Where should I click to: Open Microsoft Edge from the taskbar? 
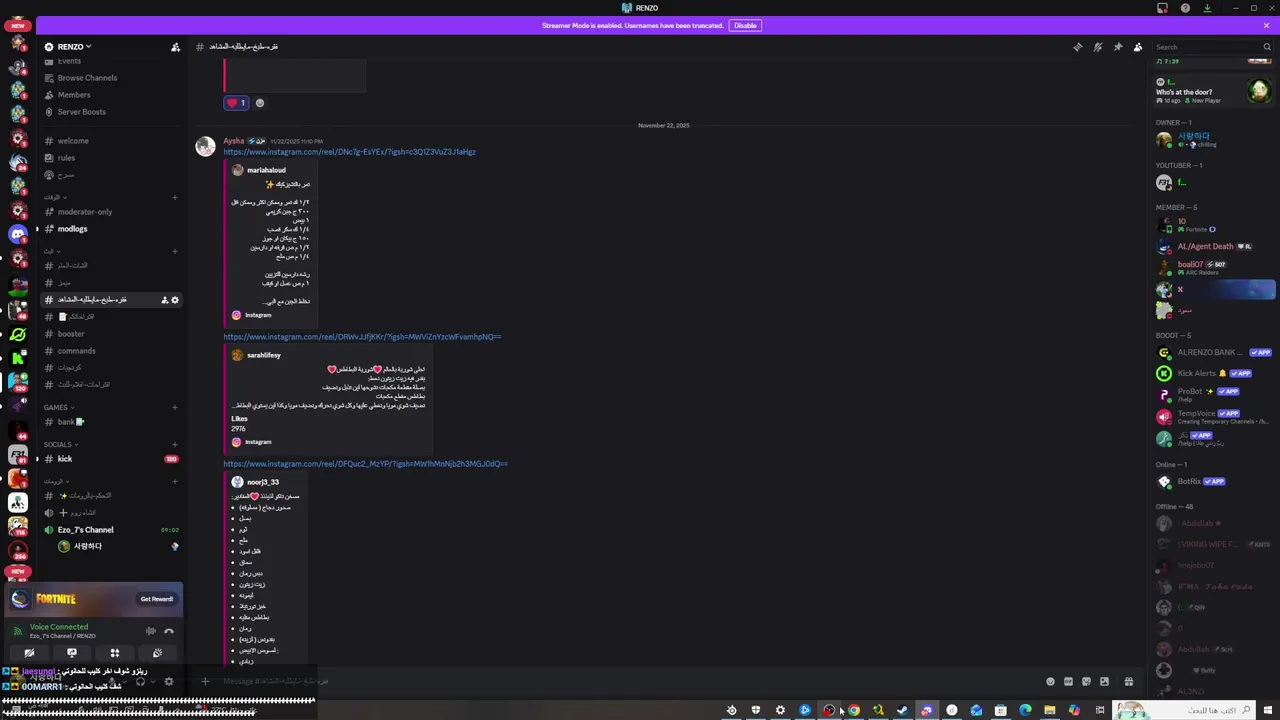tap(1025, 710)
